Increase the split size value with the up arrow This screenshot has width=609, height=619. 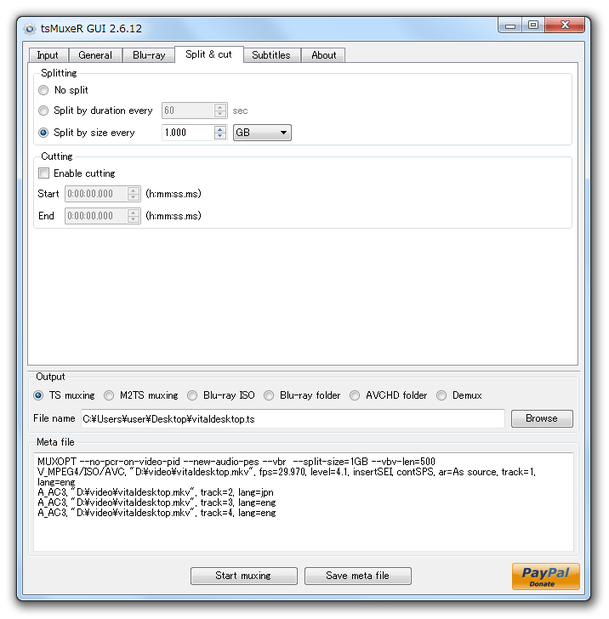coord(220,129)
